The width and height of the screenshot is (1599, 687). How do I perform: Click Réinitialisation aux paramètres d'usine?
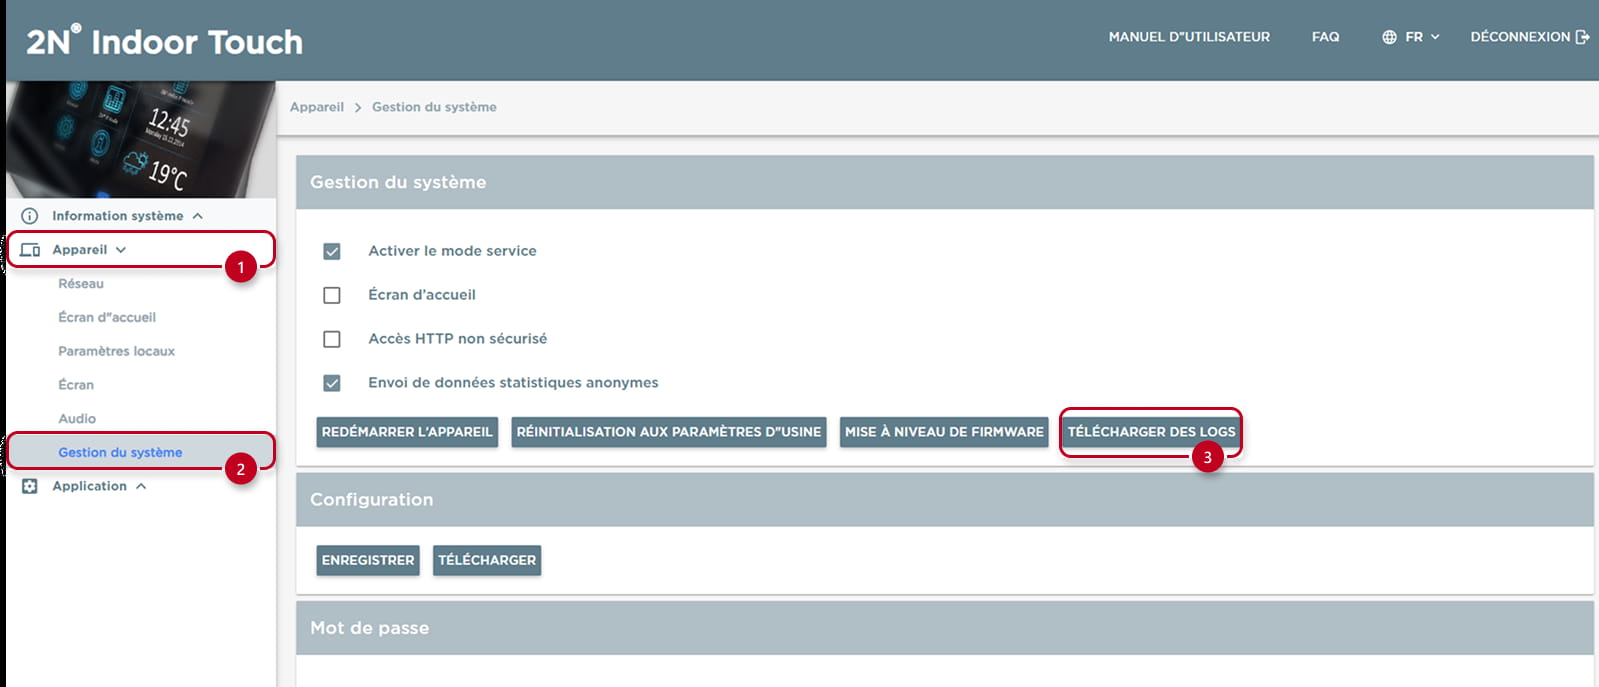[x=669, y=432]
